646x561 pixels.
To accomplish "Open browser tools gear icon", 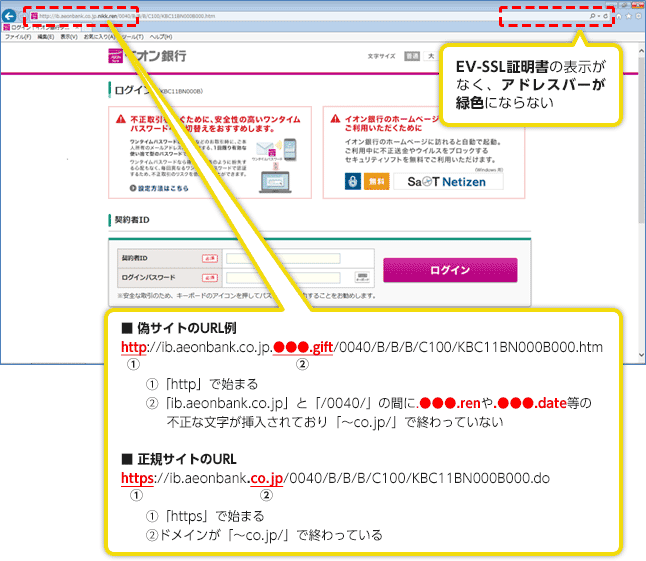I will point(639,16).
